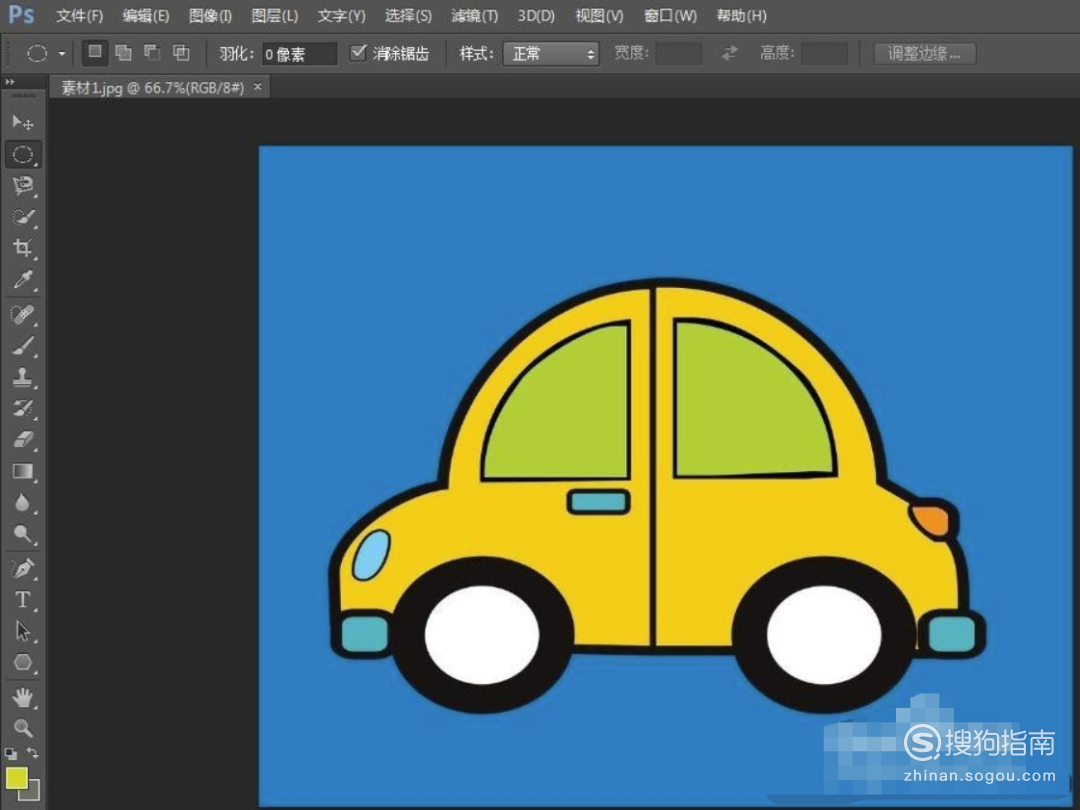1080x810 pixels.
Task: Click the feather (羽化) pixel input field
Action: pos(300,54)
